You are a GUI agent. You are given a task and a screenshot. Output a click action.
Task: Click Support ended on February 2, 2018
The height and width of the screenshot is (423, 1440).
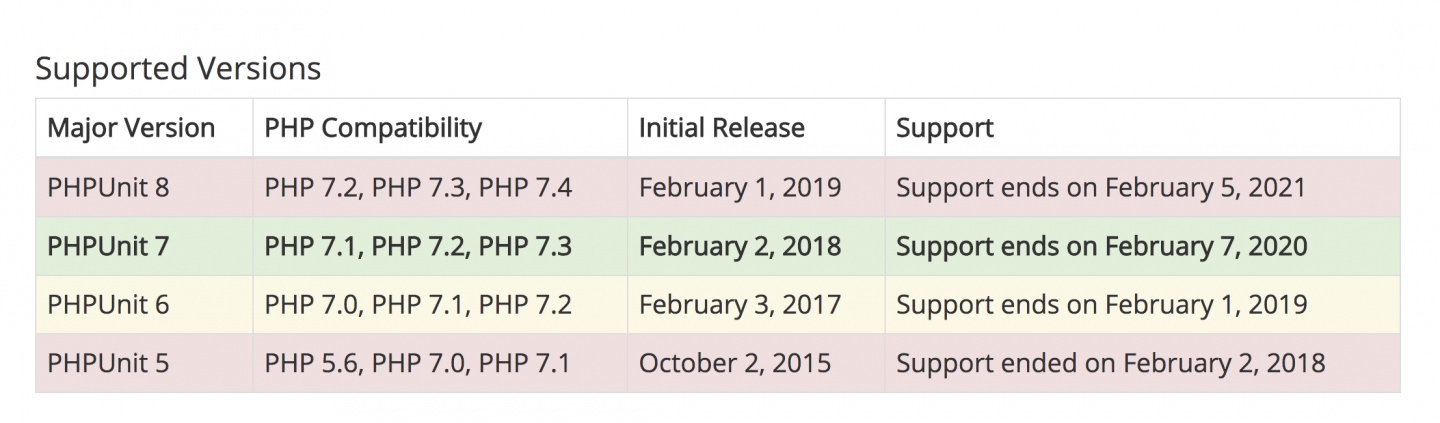(x=1111, y=363)
